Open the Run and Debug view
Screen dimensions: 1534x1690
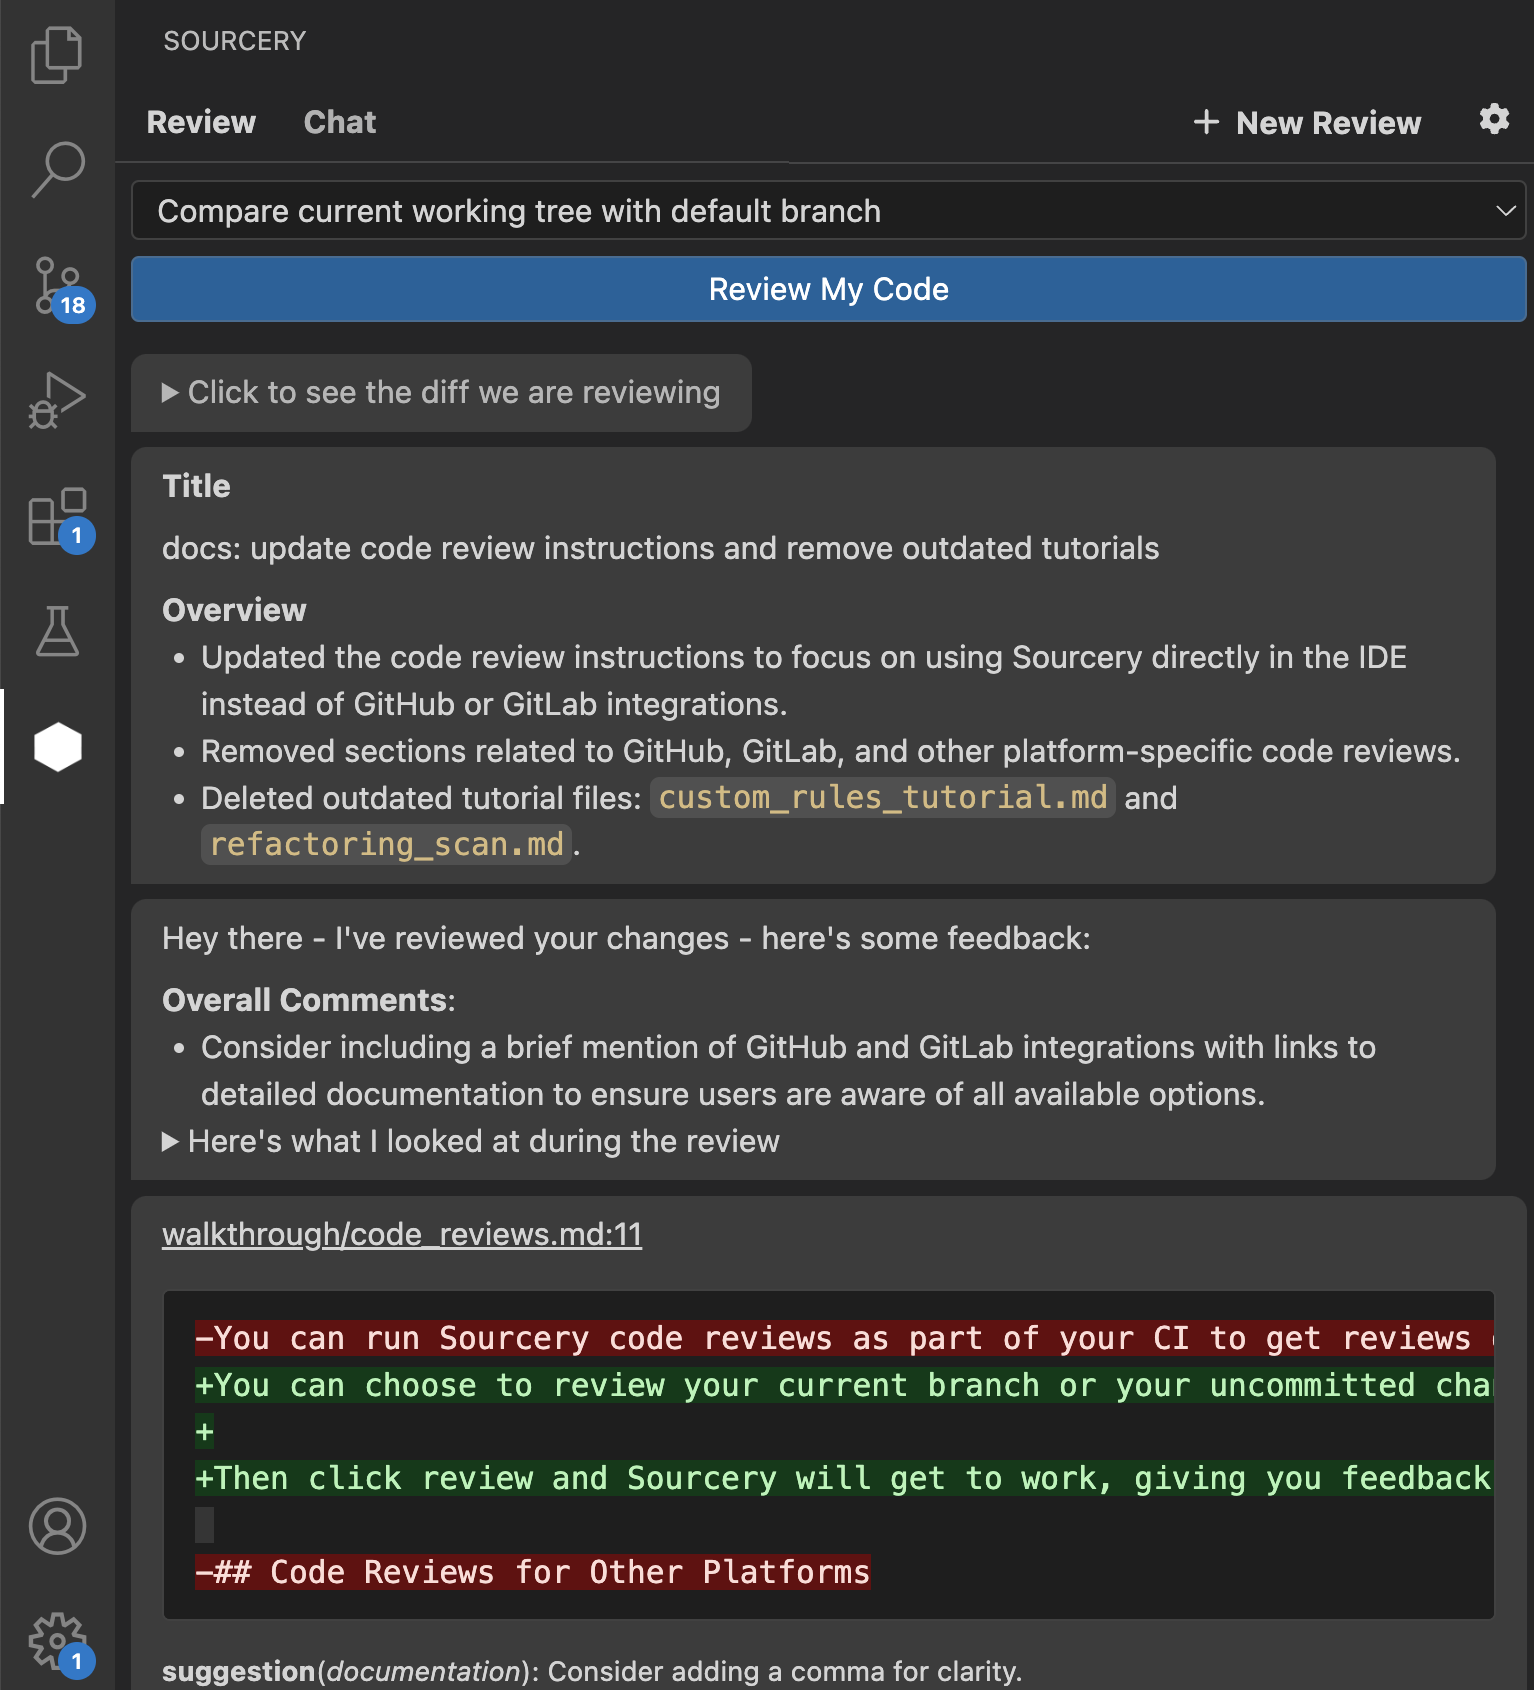(57, 401)
